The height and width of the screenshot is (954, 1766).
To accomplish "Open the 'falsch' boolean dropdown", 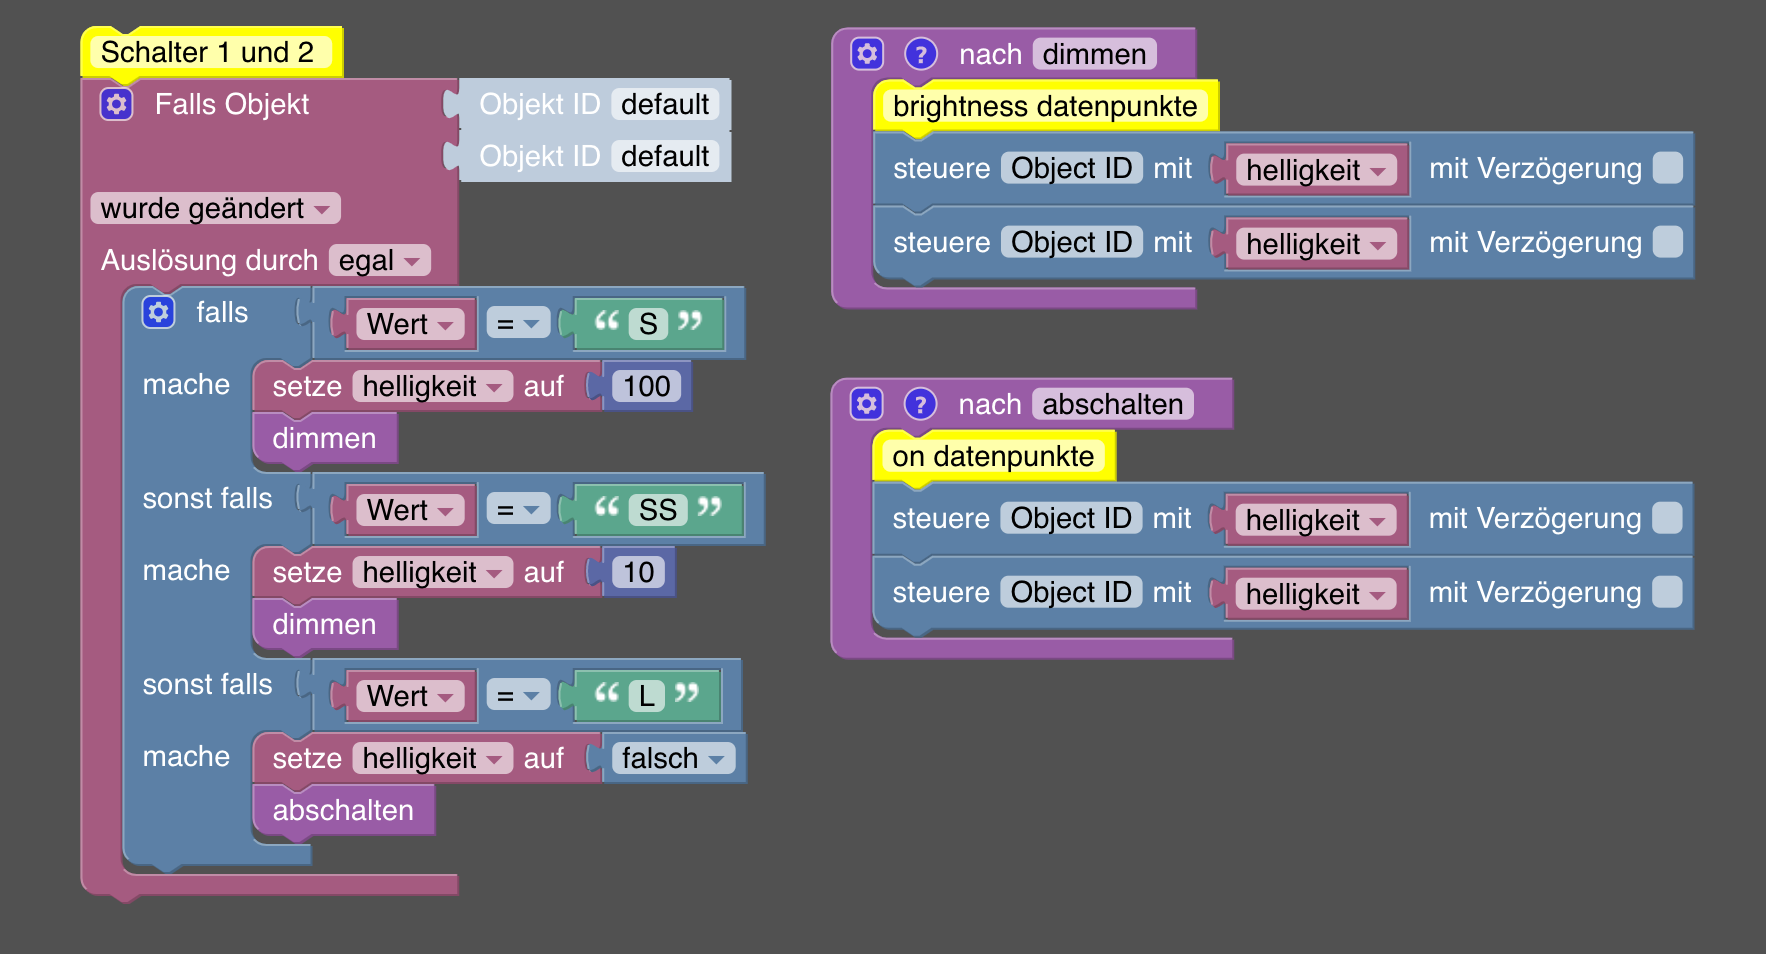I will [x=673, y=758].
